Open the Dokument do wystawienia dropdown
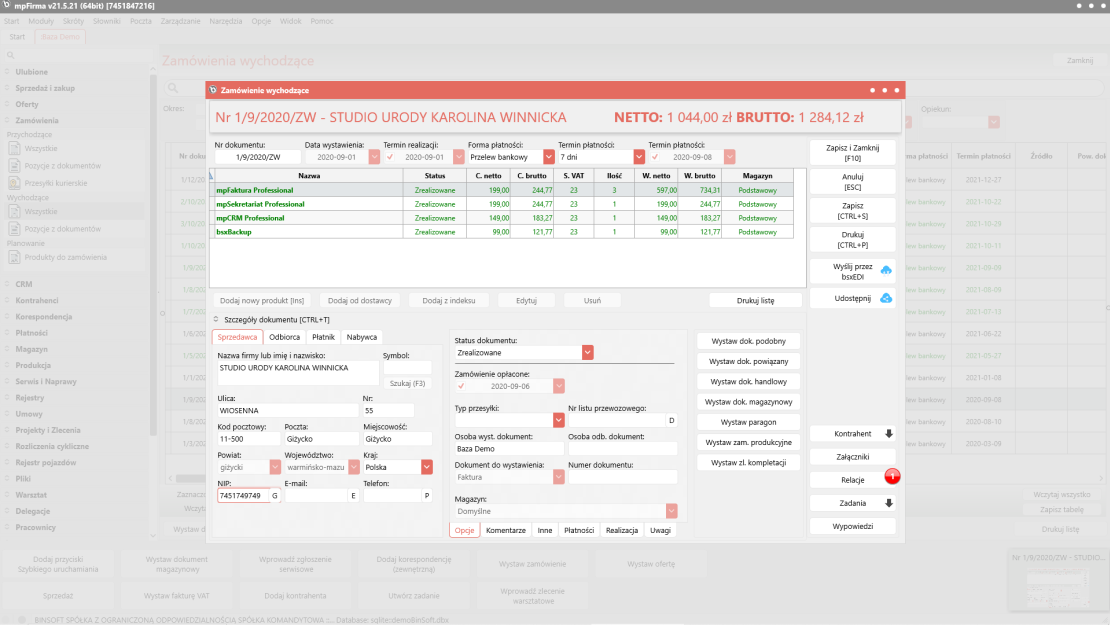 559,477
